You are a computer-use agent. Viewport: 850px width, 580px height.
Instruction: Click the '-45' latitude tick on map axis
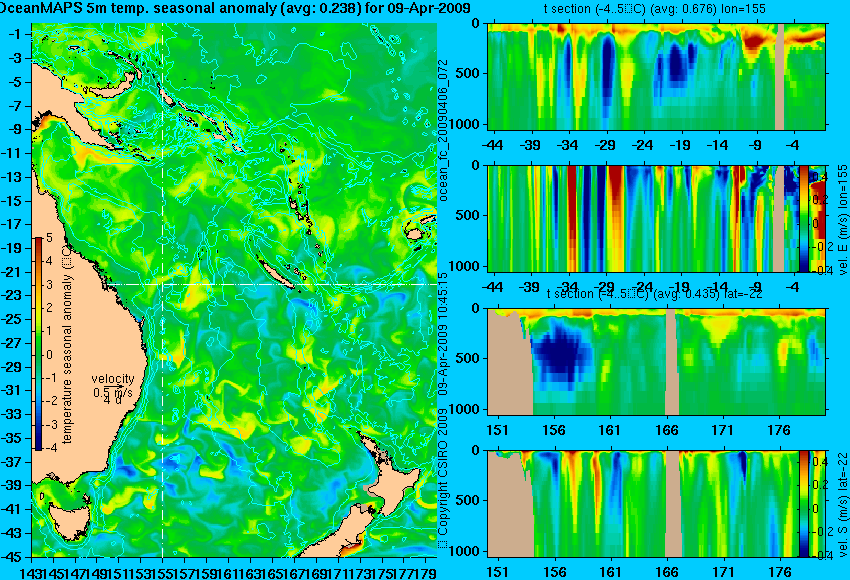pos(13,557)
